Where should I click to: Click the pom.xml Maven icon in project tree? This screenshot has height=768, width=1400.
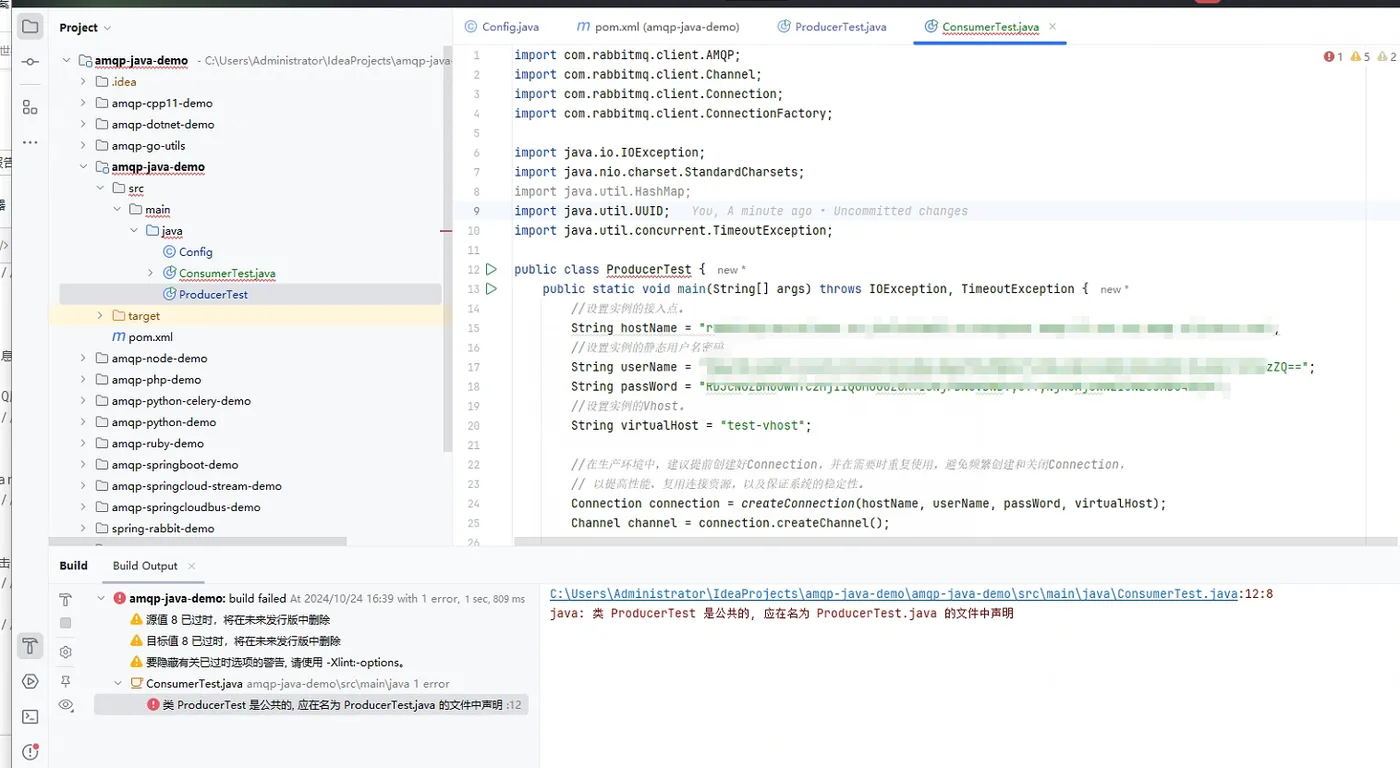(x=119, y=337)
